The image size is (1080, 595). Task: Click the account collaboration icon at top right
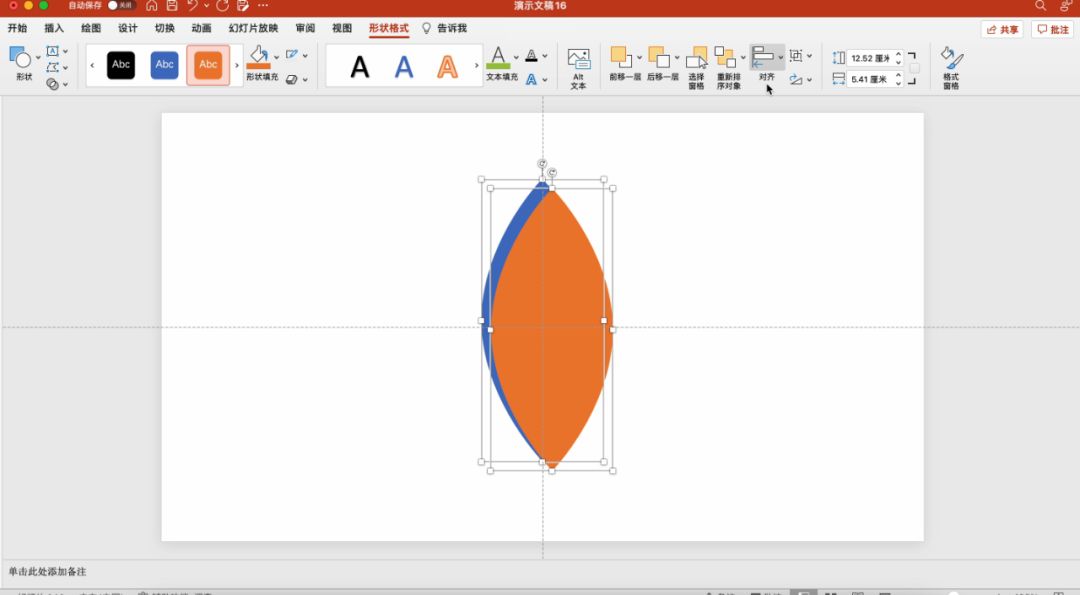point(1066,6)
